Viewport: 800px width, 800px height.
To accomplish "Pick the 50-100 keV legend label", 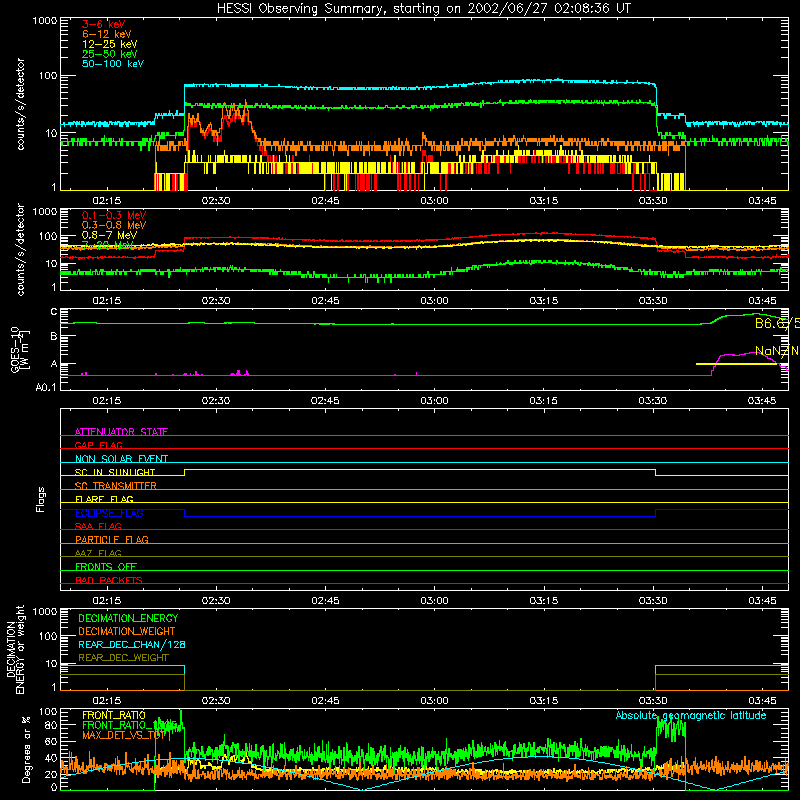I will 113,64.
